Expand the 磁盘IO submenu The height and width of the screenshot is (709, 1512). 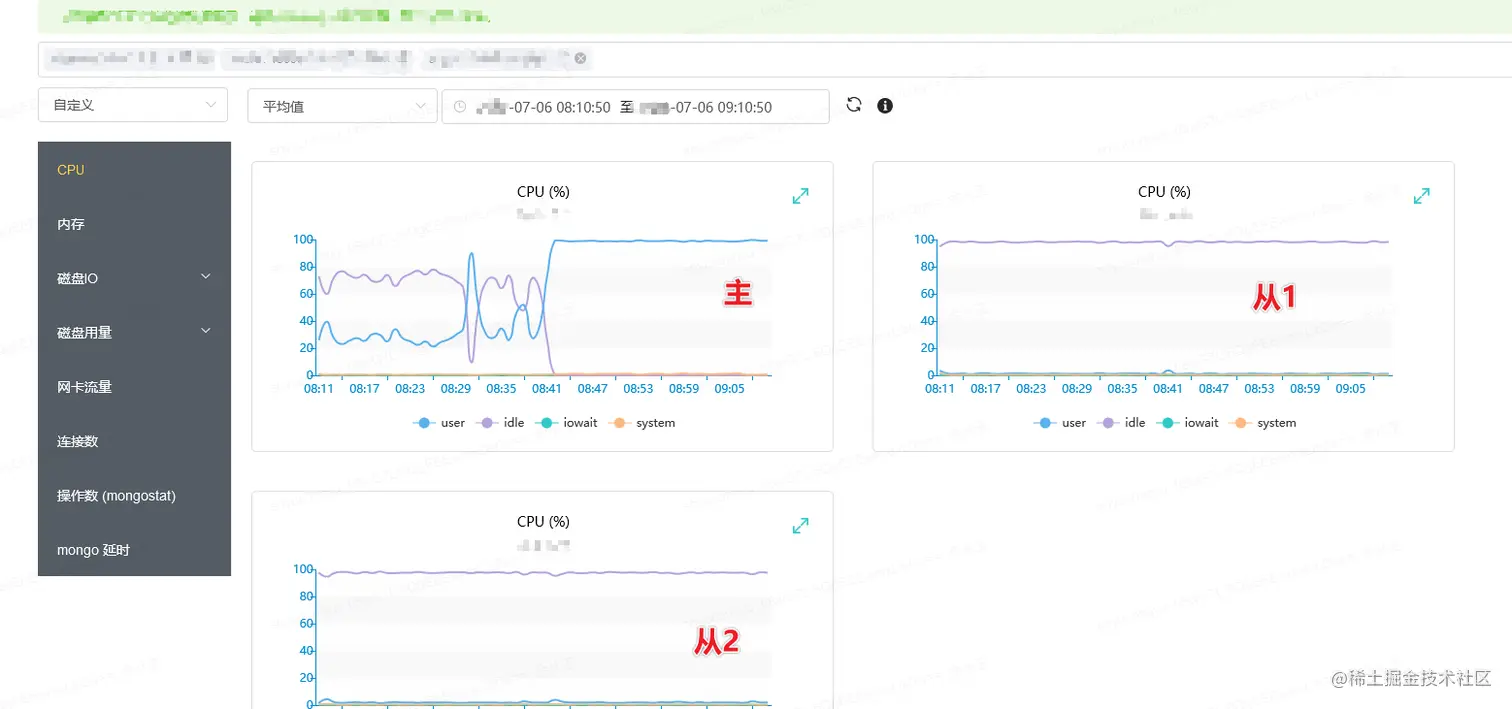coord(134,278)
